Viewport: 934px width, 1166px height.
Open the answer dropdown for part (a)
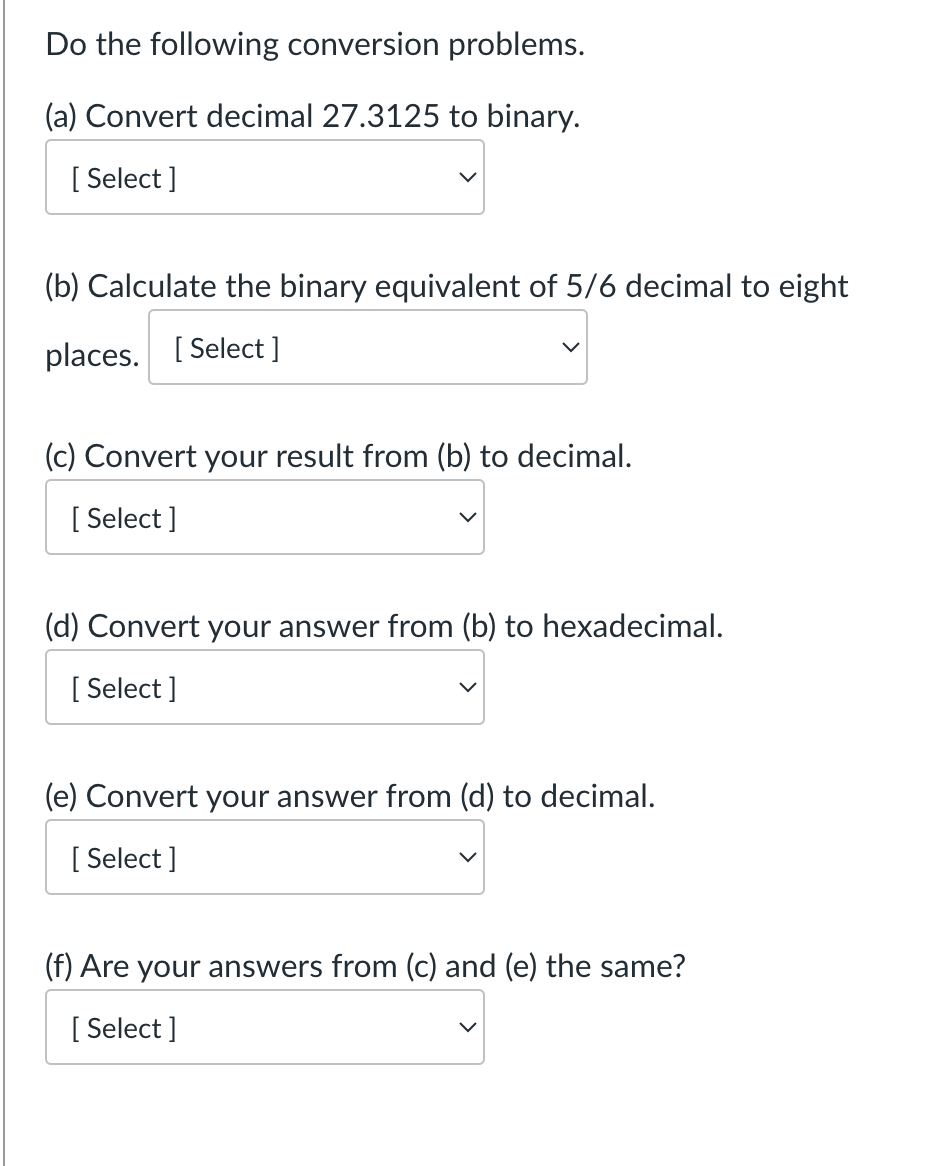(265, 177)
